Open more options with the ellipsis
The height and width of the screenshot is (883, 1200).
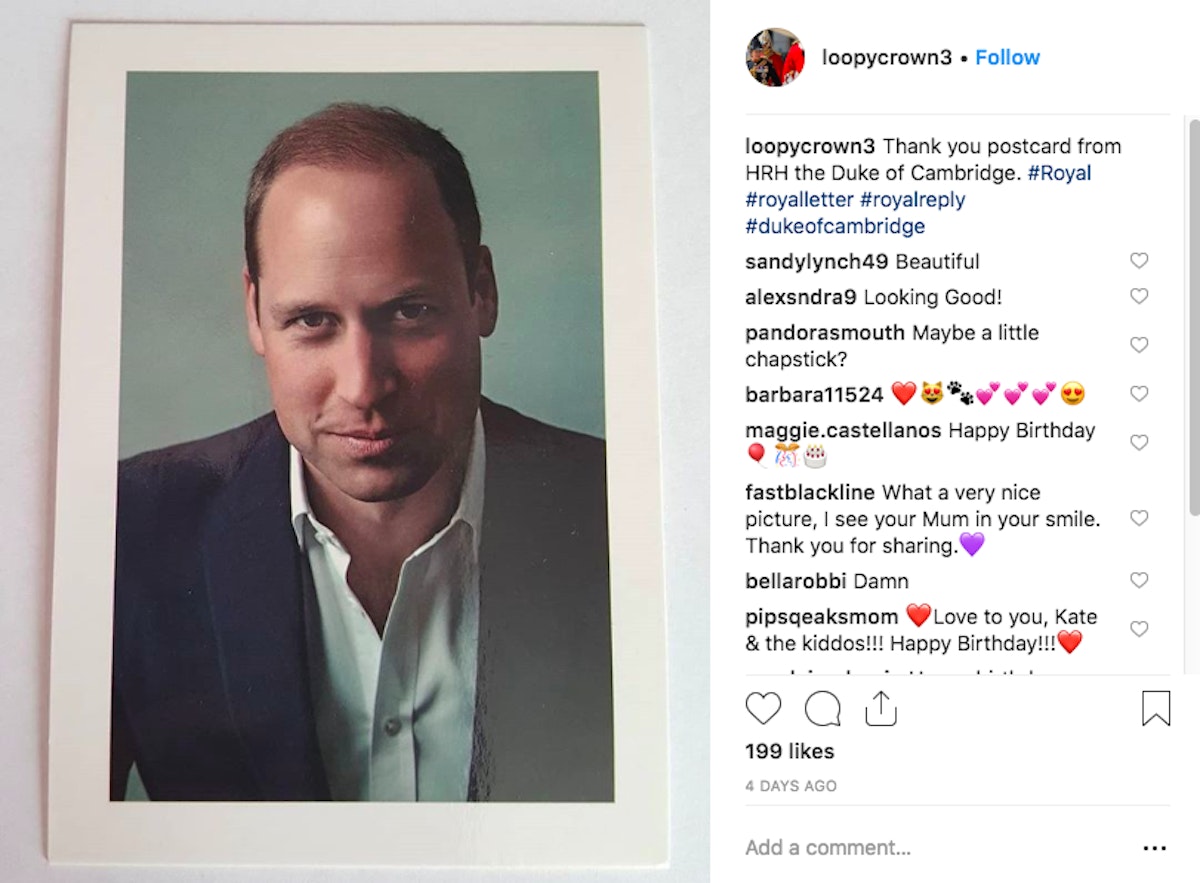pyautogui.click(x=1152, y=847)
